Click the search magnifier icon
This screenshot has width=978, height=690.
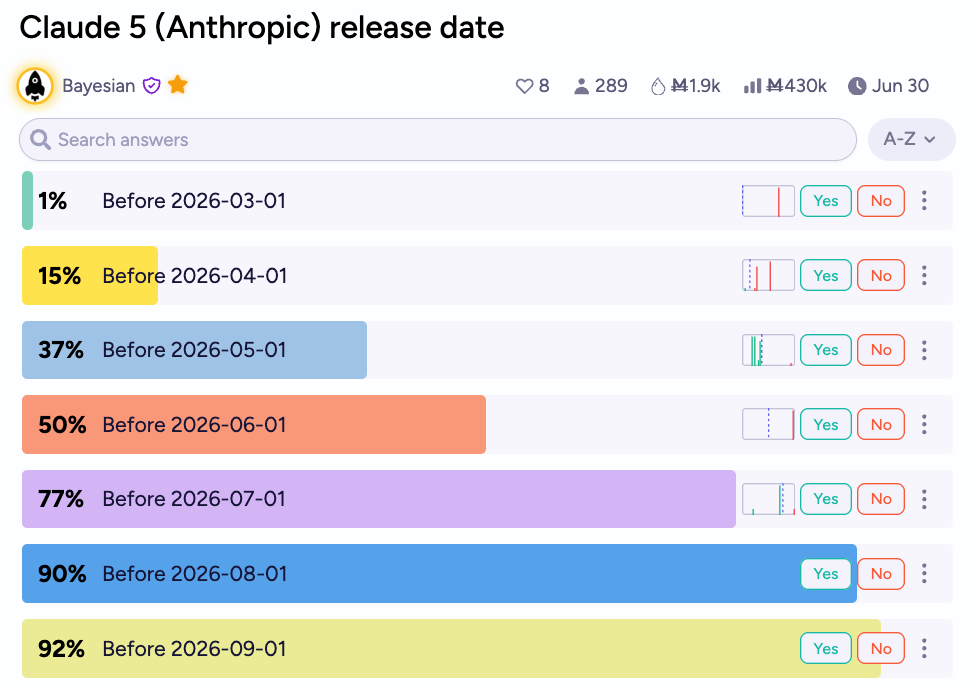click(x=41, y=139)
